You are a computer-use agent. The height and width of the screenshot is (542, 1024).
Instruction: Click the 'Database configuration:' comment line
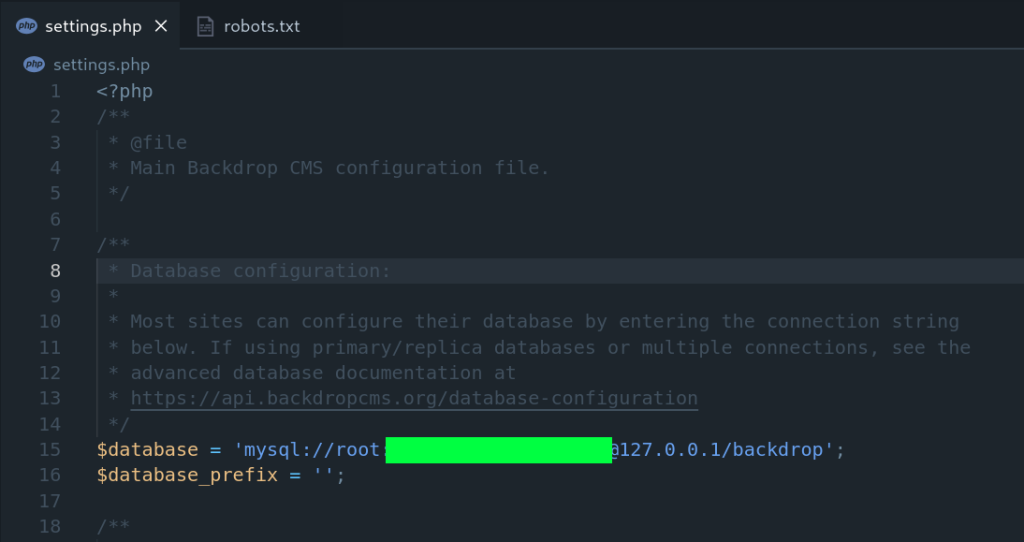(x=260, y=270)
